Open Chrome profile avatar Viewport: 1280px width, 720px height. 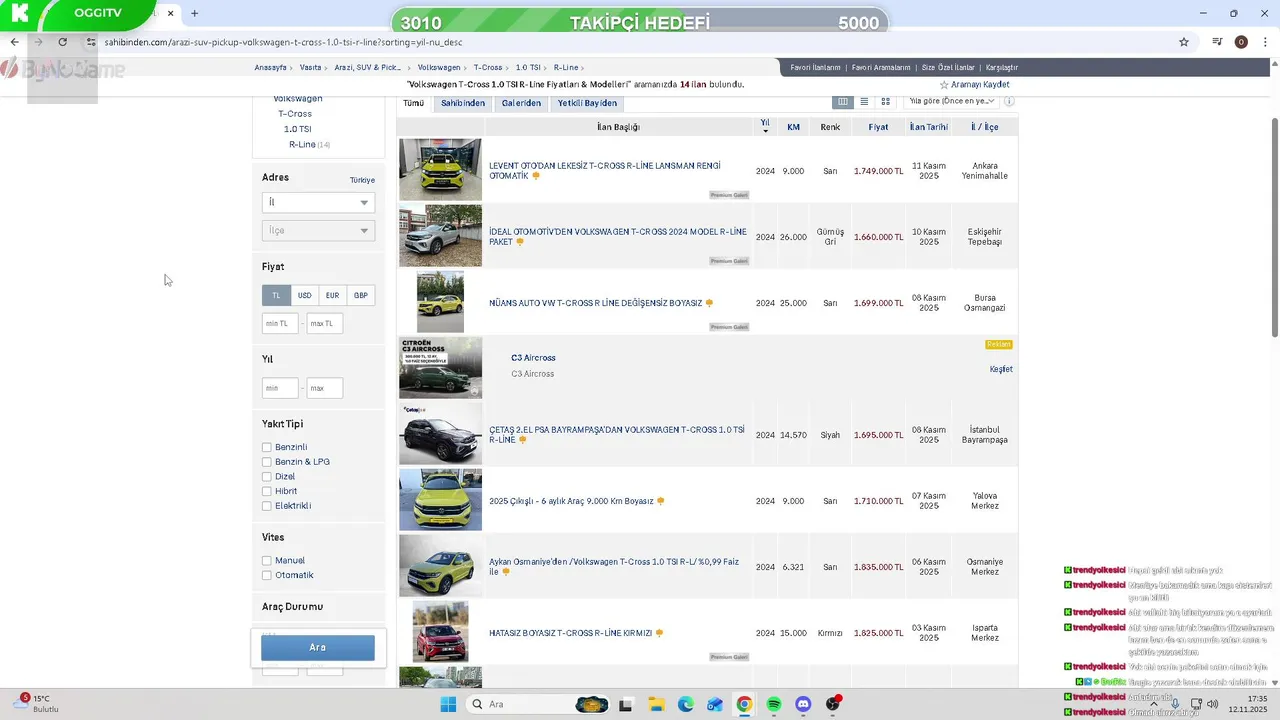click(x=1241, y=42)
